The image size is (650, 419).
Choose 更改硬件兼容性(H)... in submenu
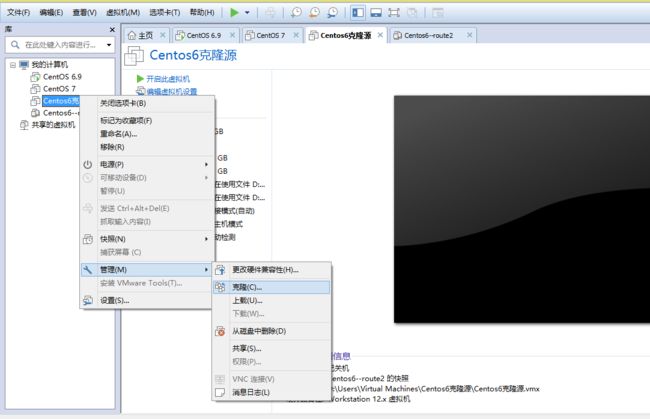click(272, 270)
